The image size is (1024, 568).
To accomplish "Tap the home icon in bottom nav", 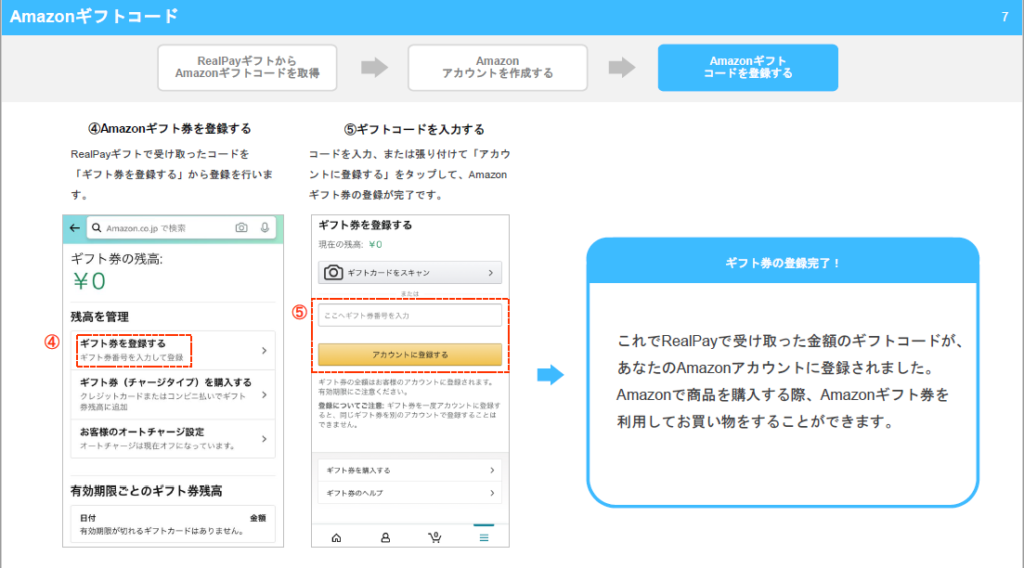I will [x=336, y=538].
